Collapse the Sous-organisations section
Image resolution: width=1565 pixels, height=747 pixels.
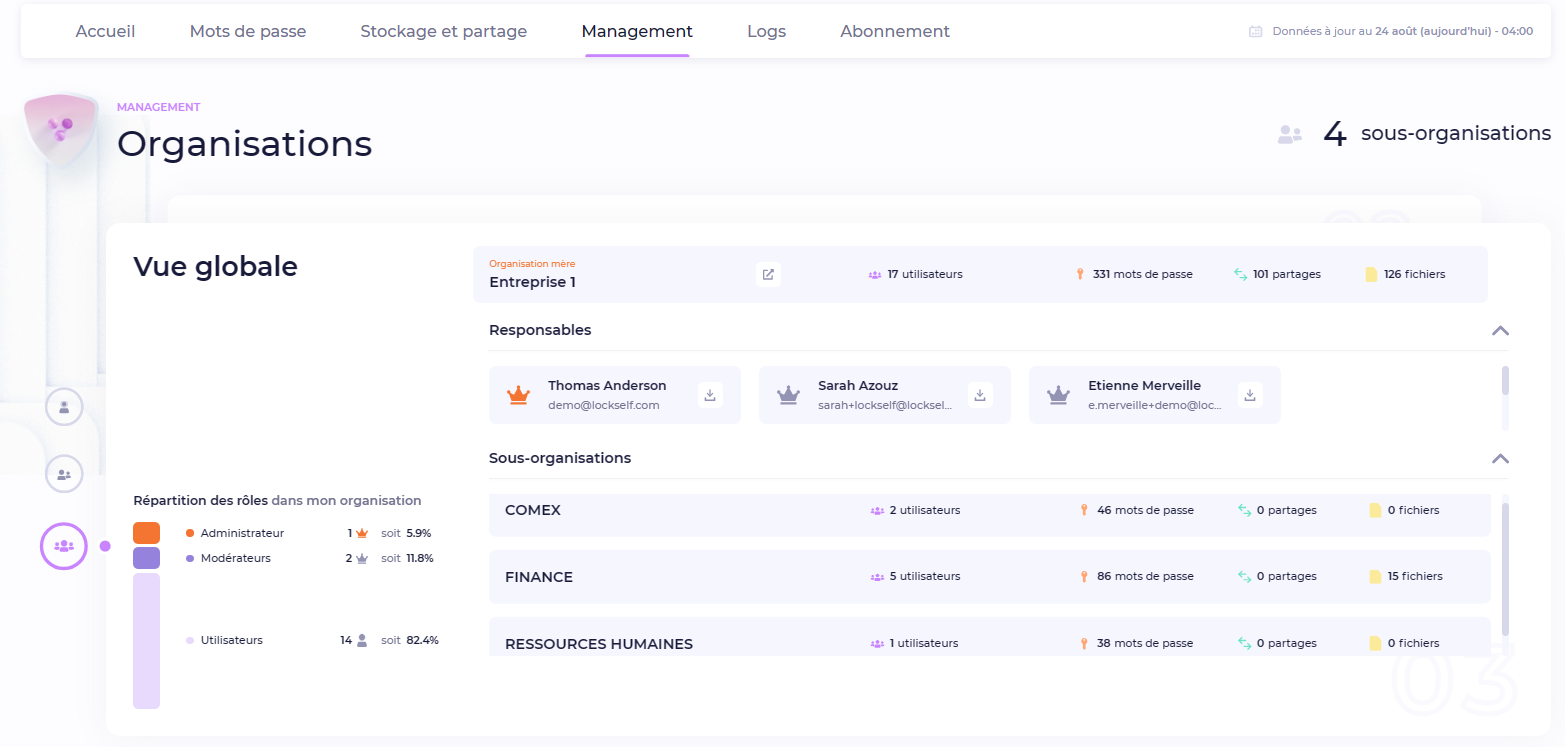1499,458
